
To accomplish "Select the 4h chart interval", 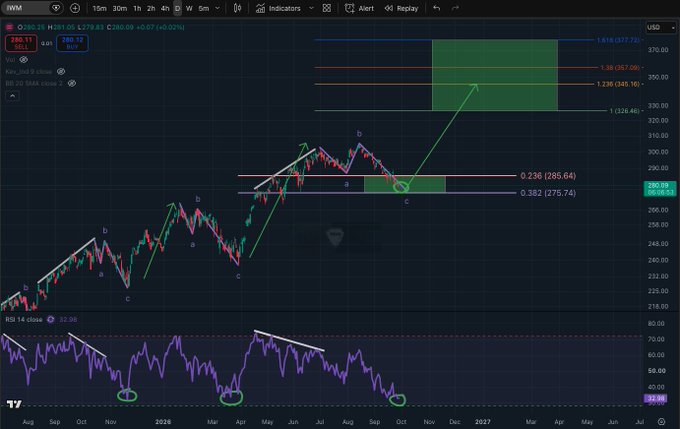I will [165, 8].
